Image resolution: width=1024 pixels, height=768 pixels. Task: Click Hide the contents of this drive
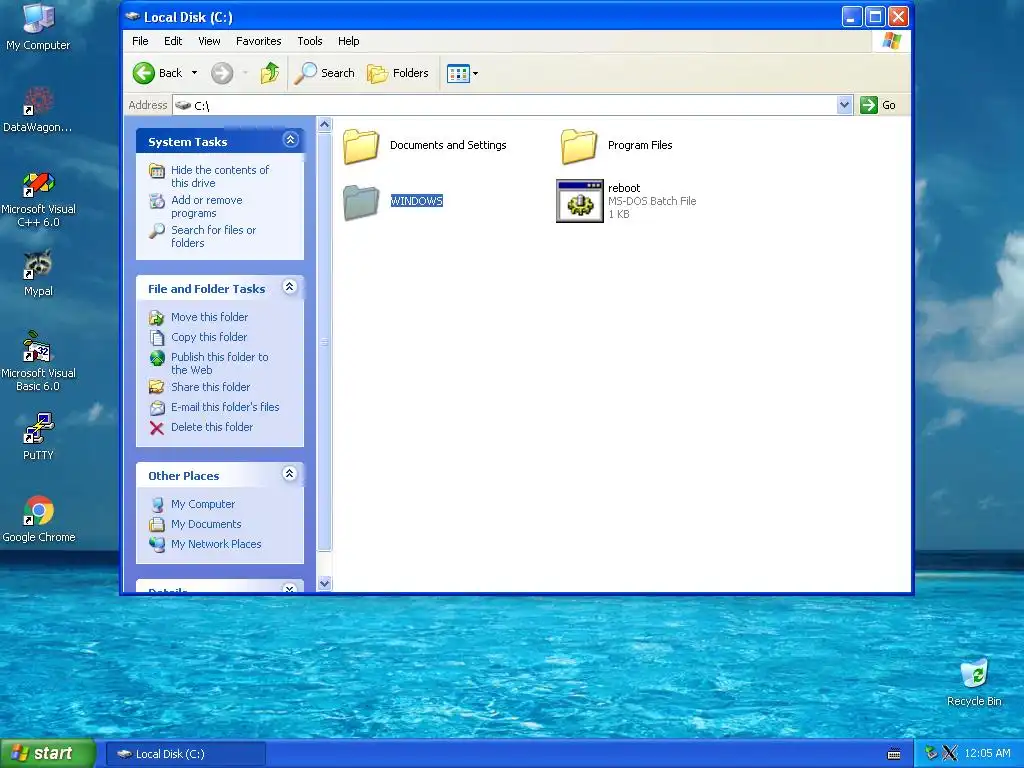219,176
